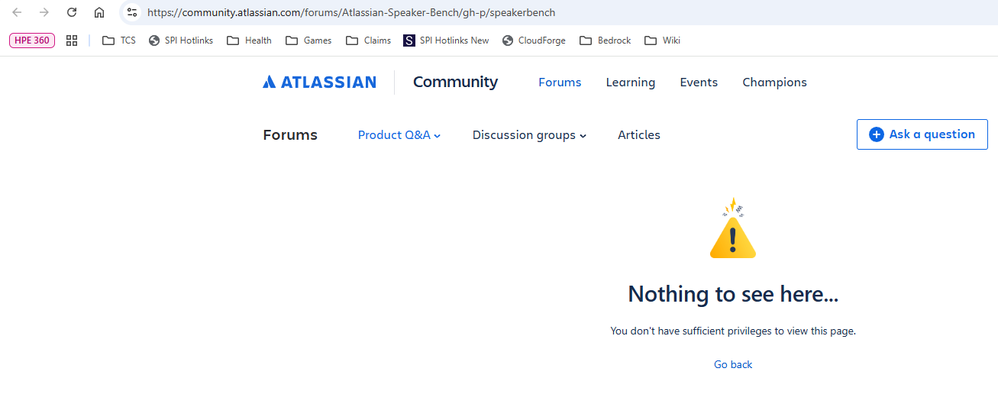Go to browser home page icon
Image resolution: width=998 pixels, height=404 pixels.
(99, 12)
